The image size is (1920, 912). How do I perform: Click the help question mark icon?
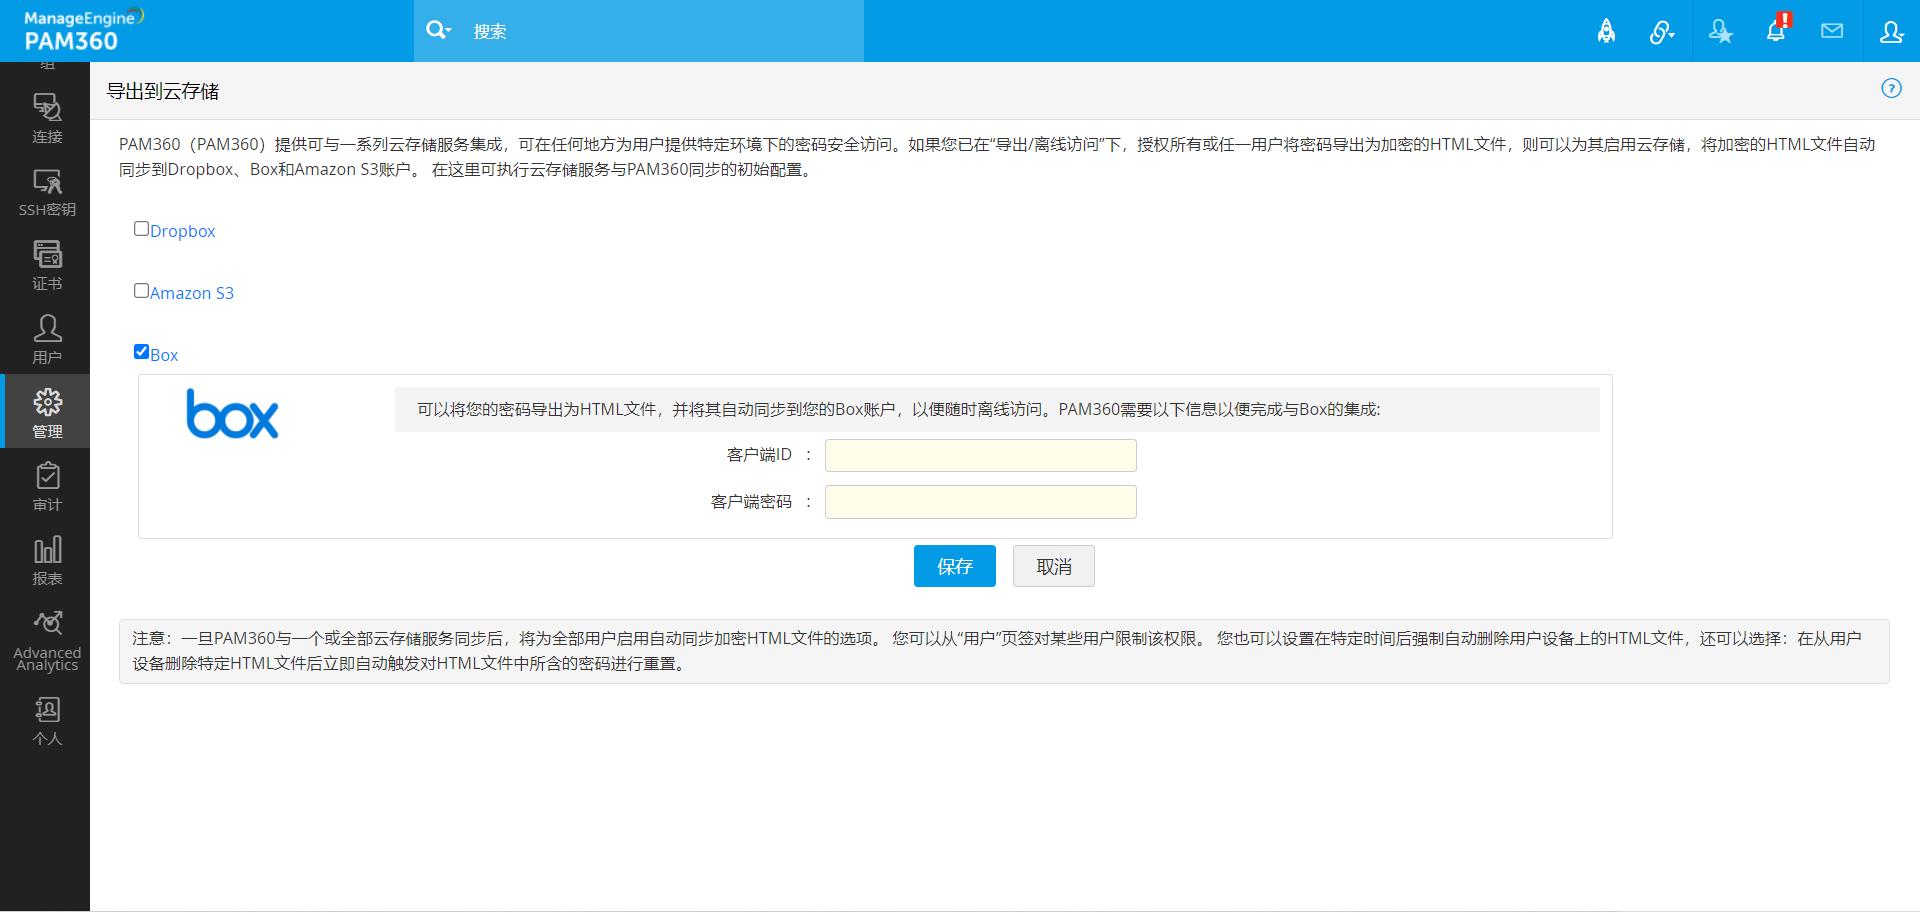[x=1891, y=88]
